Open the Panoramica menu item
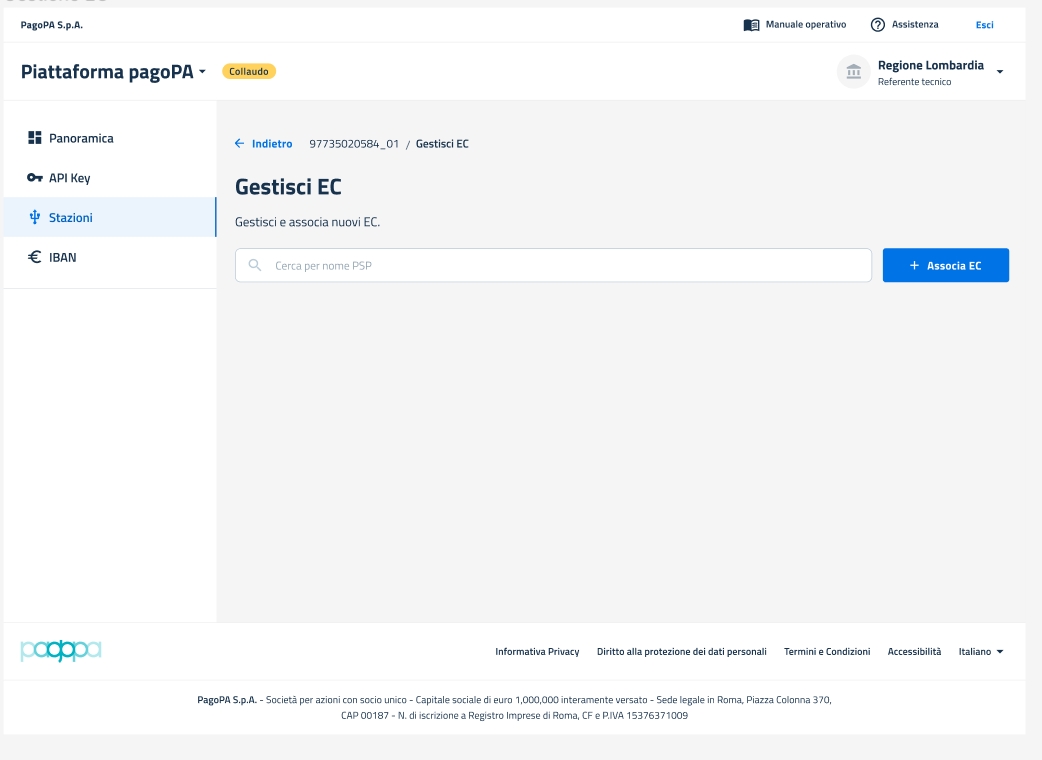1042x760 pixels. tap(81, 138)
